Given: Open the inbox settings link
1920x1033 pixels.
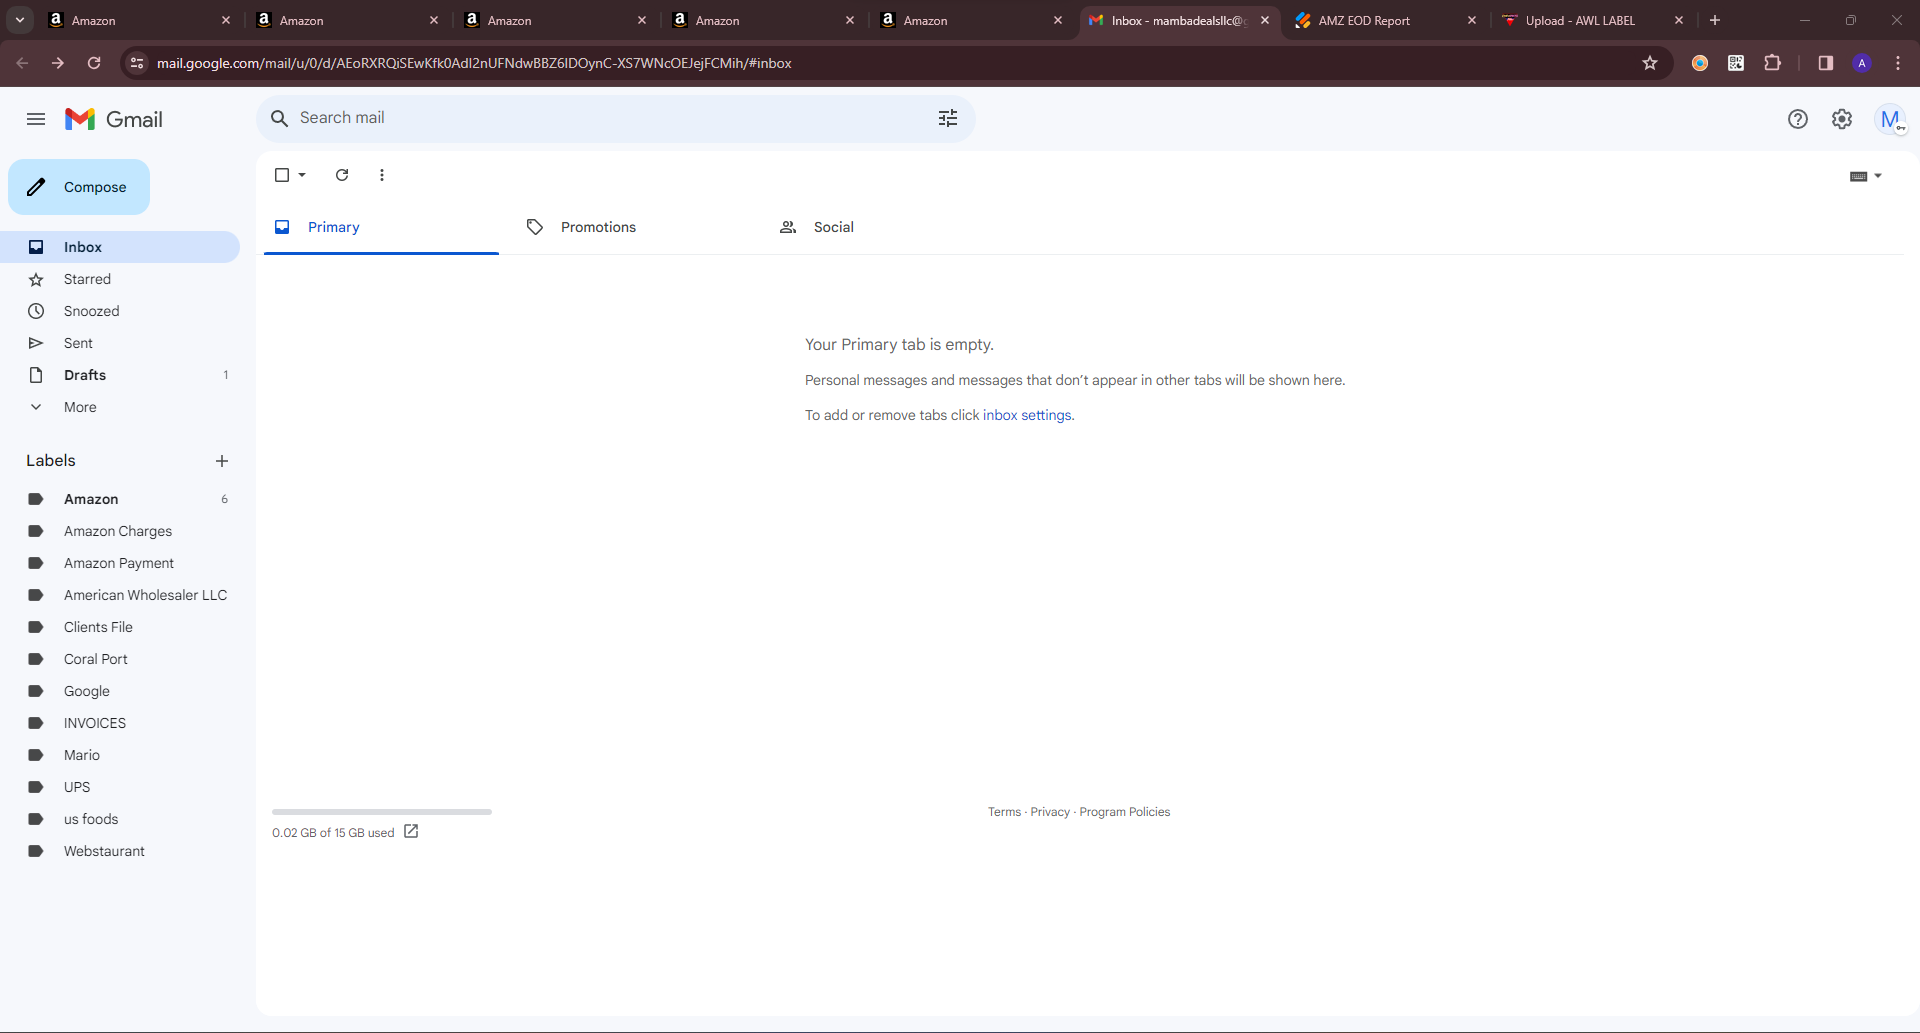Looking at the screenshot, I should (x=1027, y=415).
